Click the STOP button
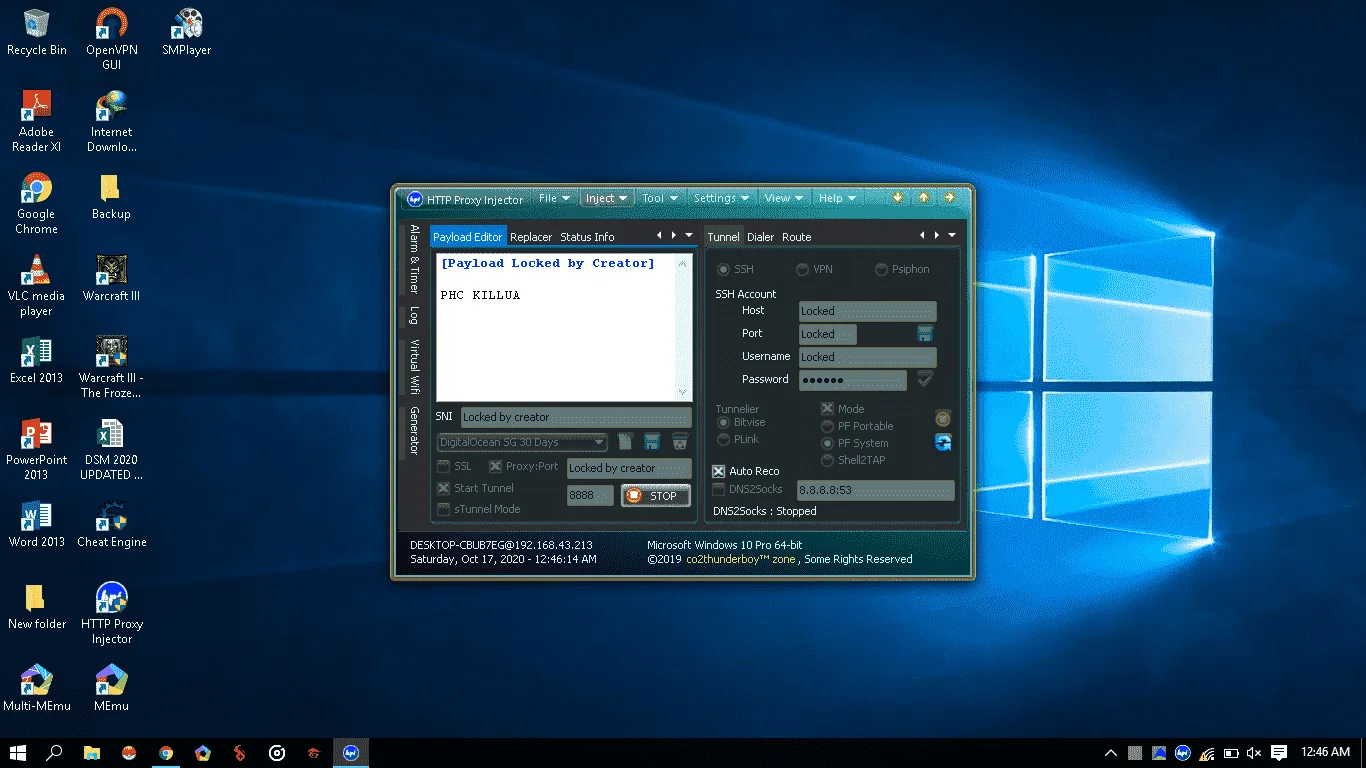This screenshot has height=768, width=1366. (x=656, y=495)
